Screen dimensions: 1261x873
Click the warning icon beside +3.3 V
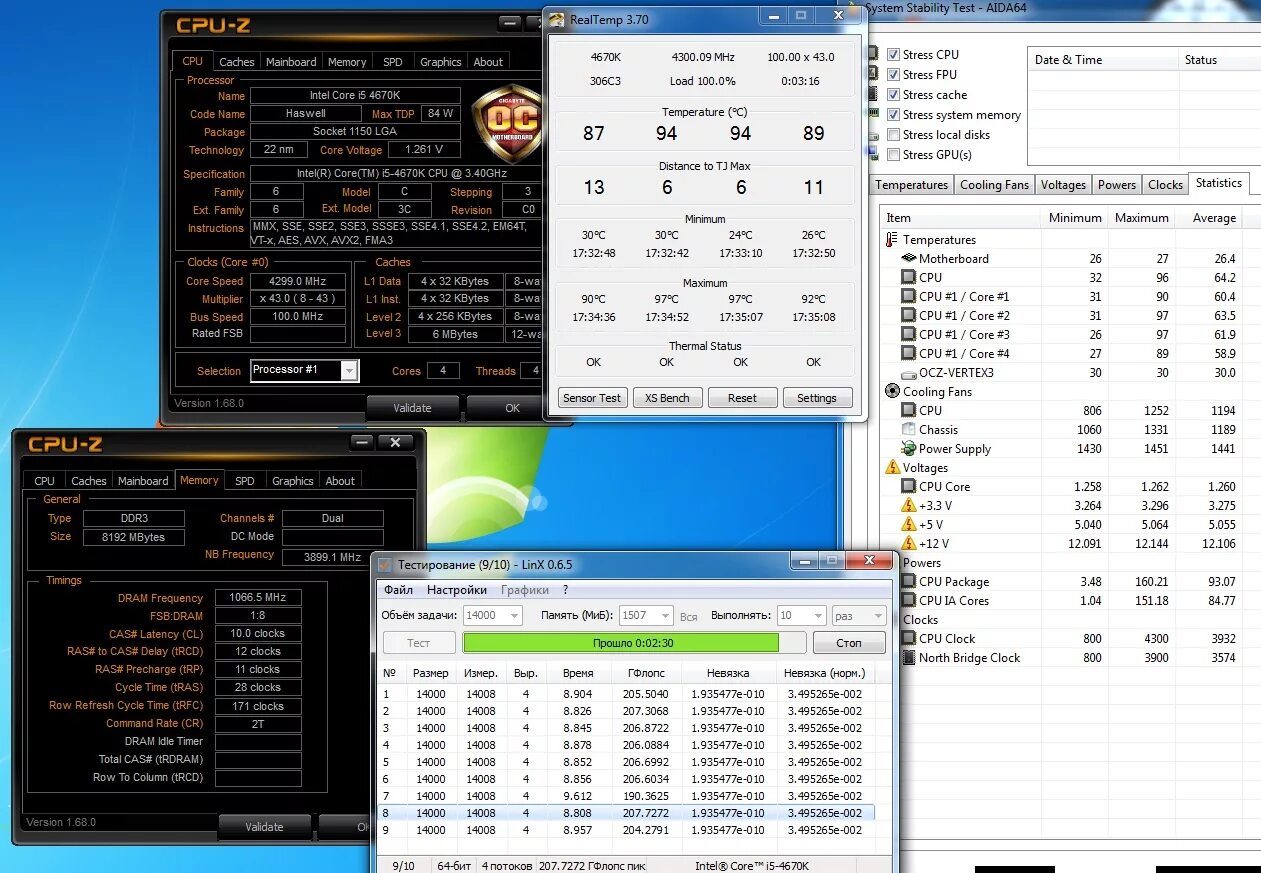(909, 505)
